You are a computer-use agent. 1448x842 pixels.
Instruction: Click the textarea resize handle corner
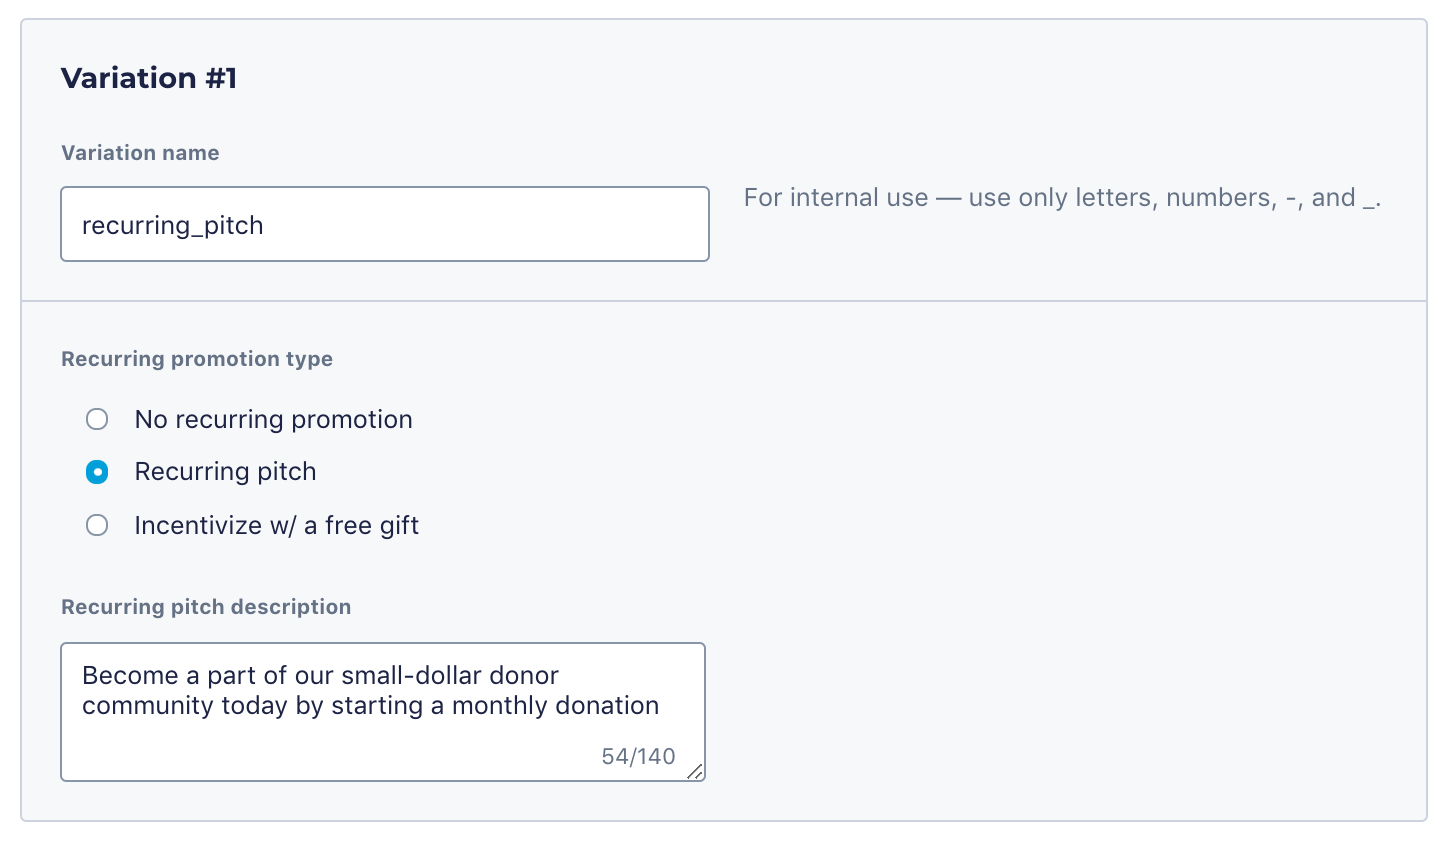coord(695,771)
